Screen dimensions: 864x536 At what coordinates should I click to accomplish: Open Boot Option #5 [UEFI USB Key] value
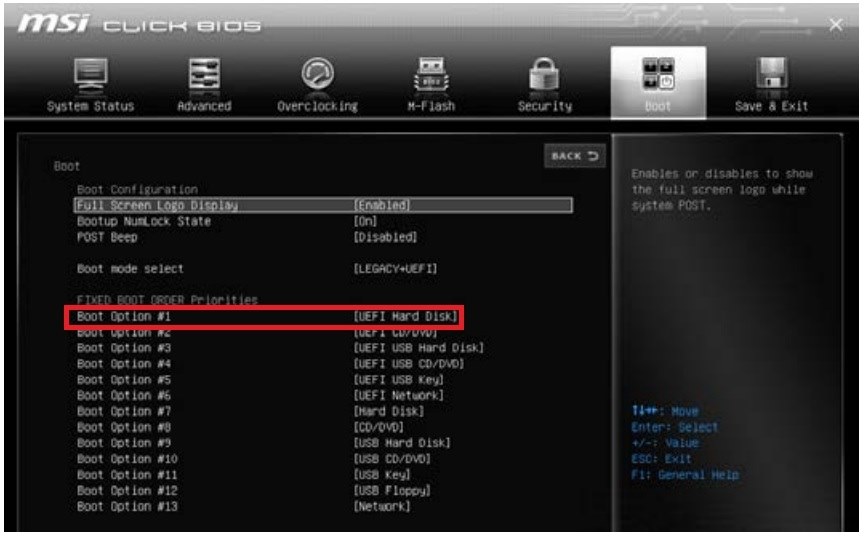coord(398,380)
